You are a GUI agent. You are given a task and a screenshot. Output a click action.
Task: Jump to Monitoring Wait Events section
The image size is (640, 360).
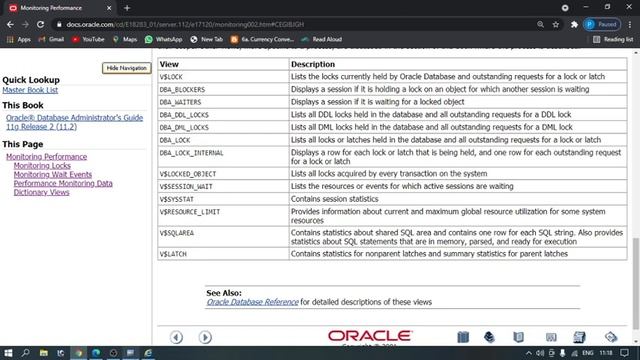tap(53, 175)
